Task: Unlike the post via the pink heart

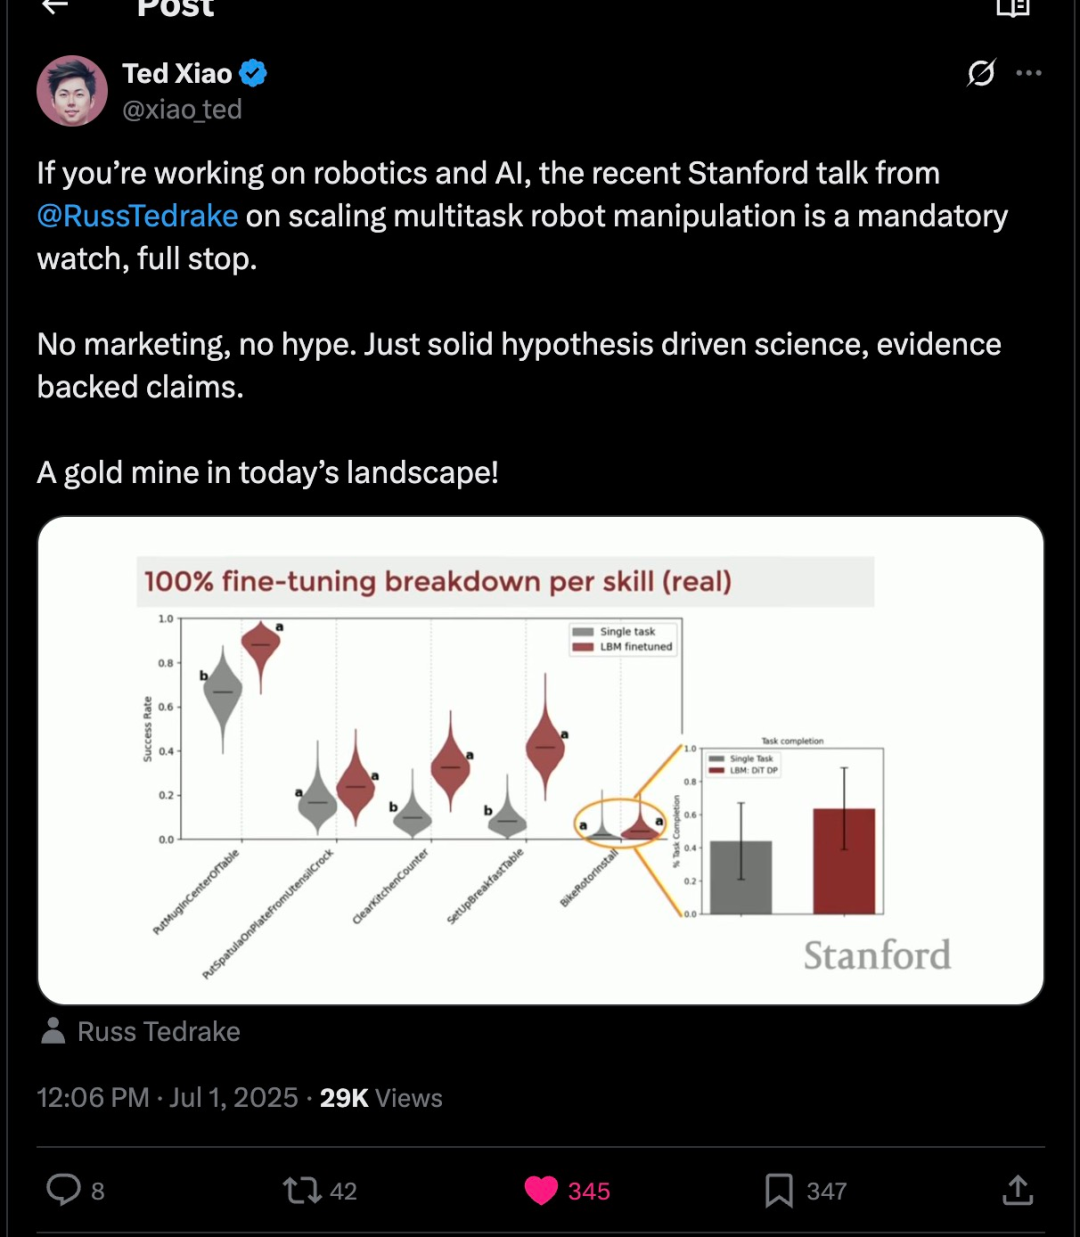Action: (541, 1190)
